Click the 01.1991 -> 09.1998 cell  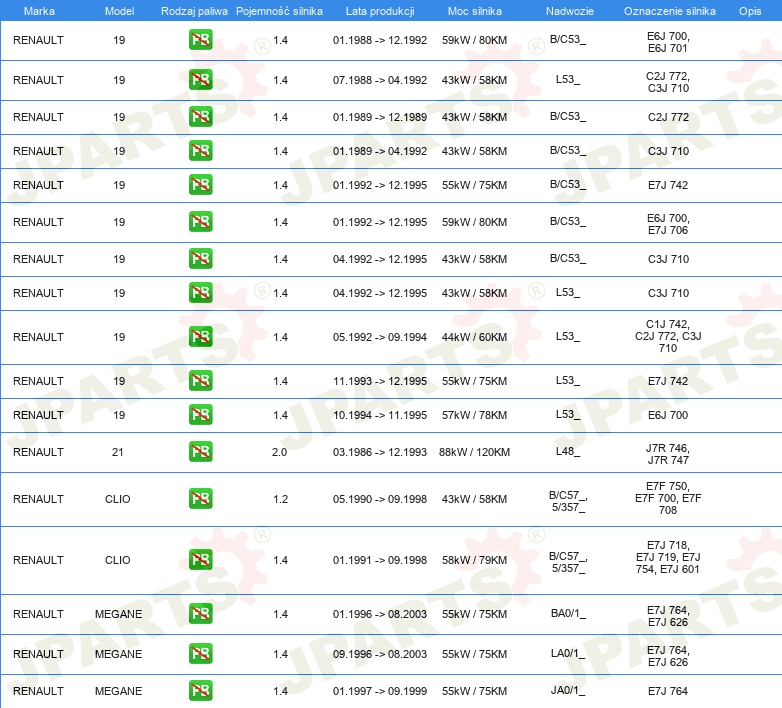[x=380, y=560]
